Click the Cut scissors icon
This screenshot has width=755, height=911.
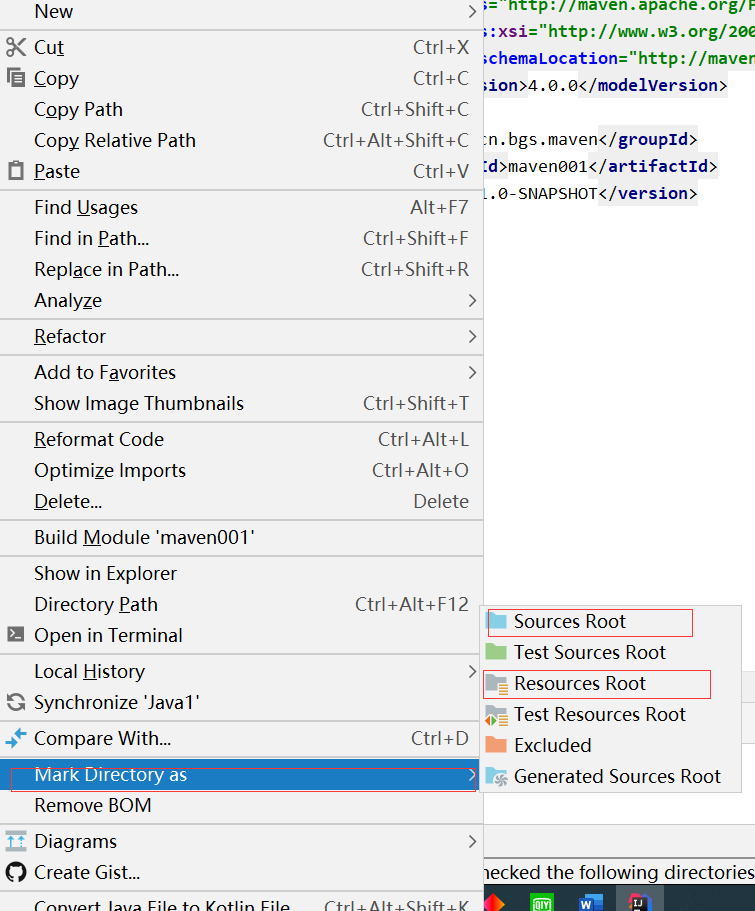pyautogui.click(x=16, y=47)
